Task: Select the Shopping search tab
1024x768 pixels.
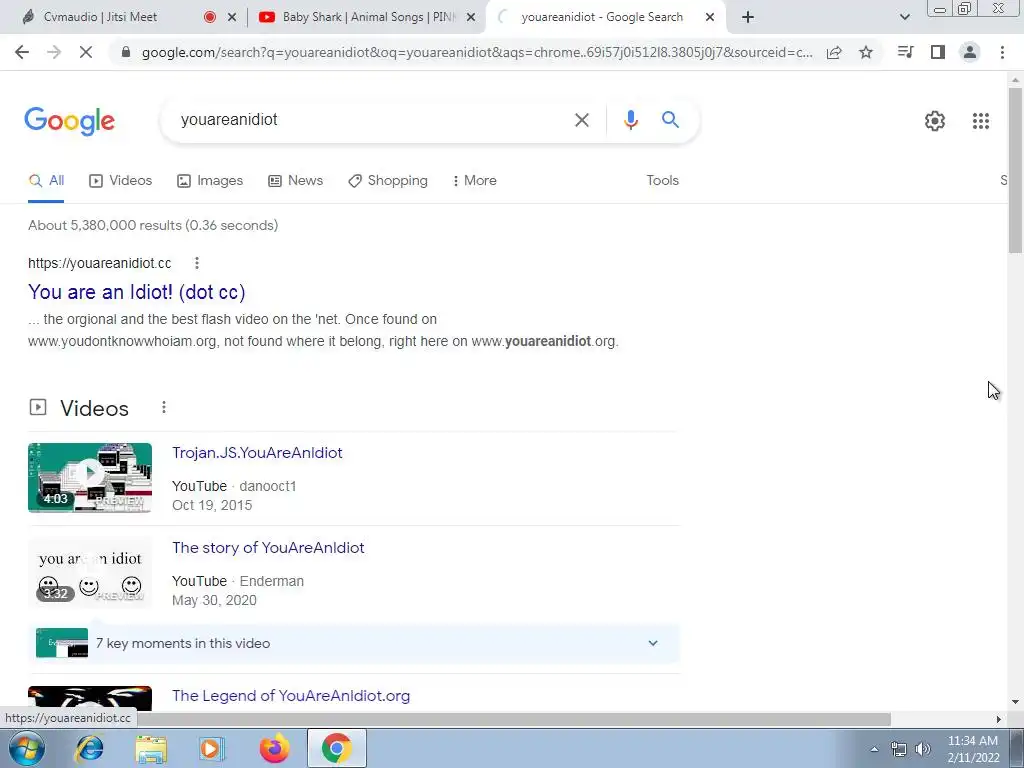Action: tap(388, 181)
